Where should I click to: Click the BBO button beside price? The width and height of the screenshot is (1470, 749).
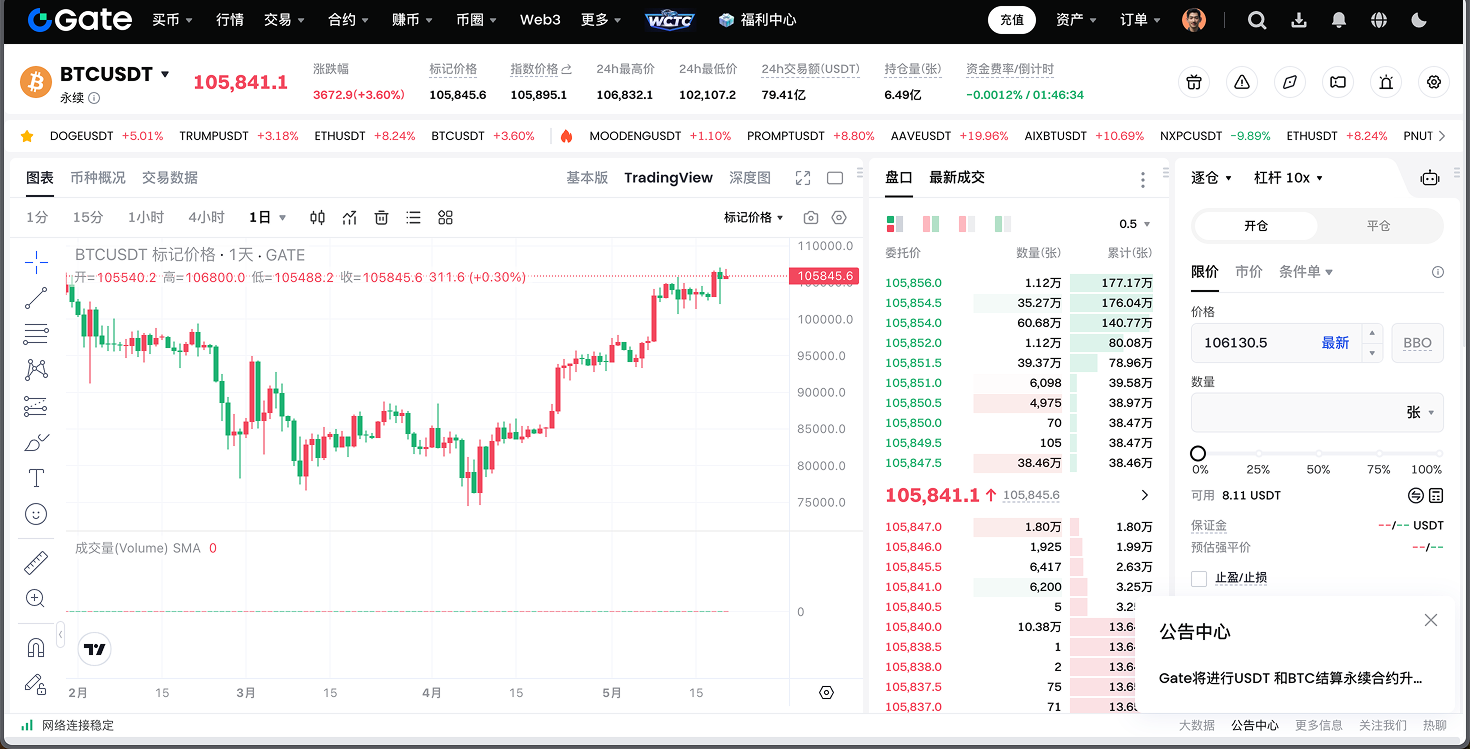[1417, 343]
